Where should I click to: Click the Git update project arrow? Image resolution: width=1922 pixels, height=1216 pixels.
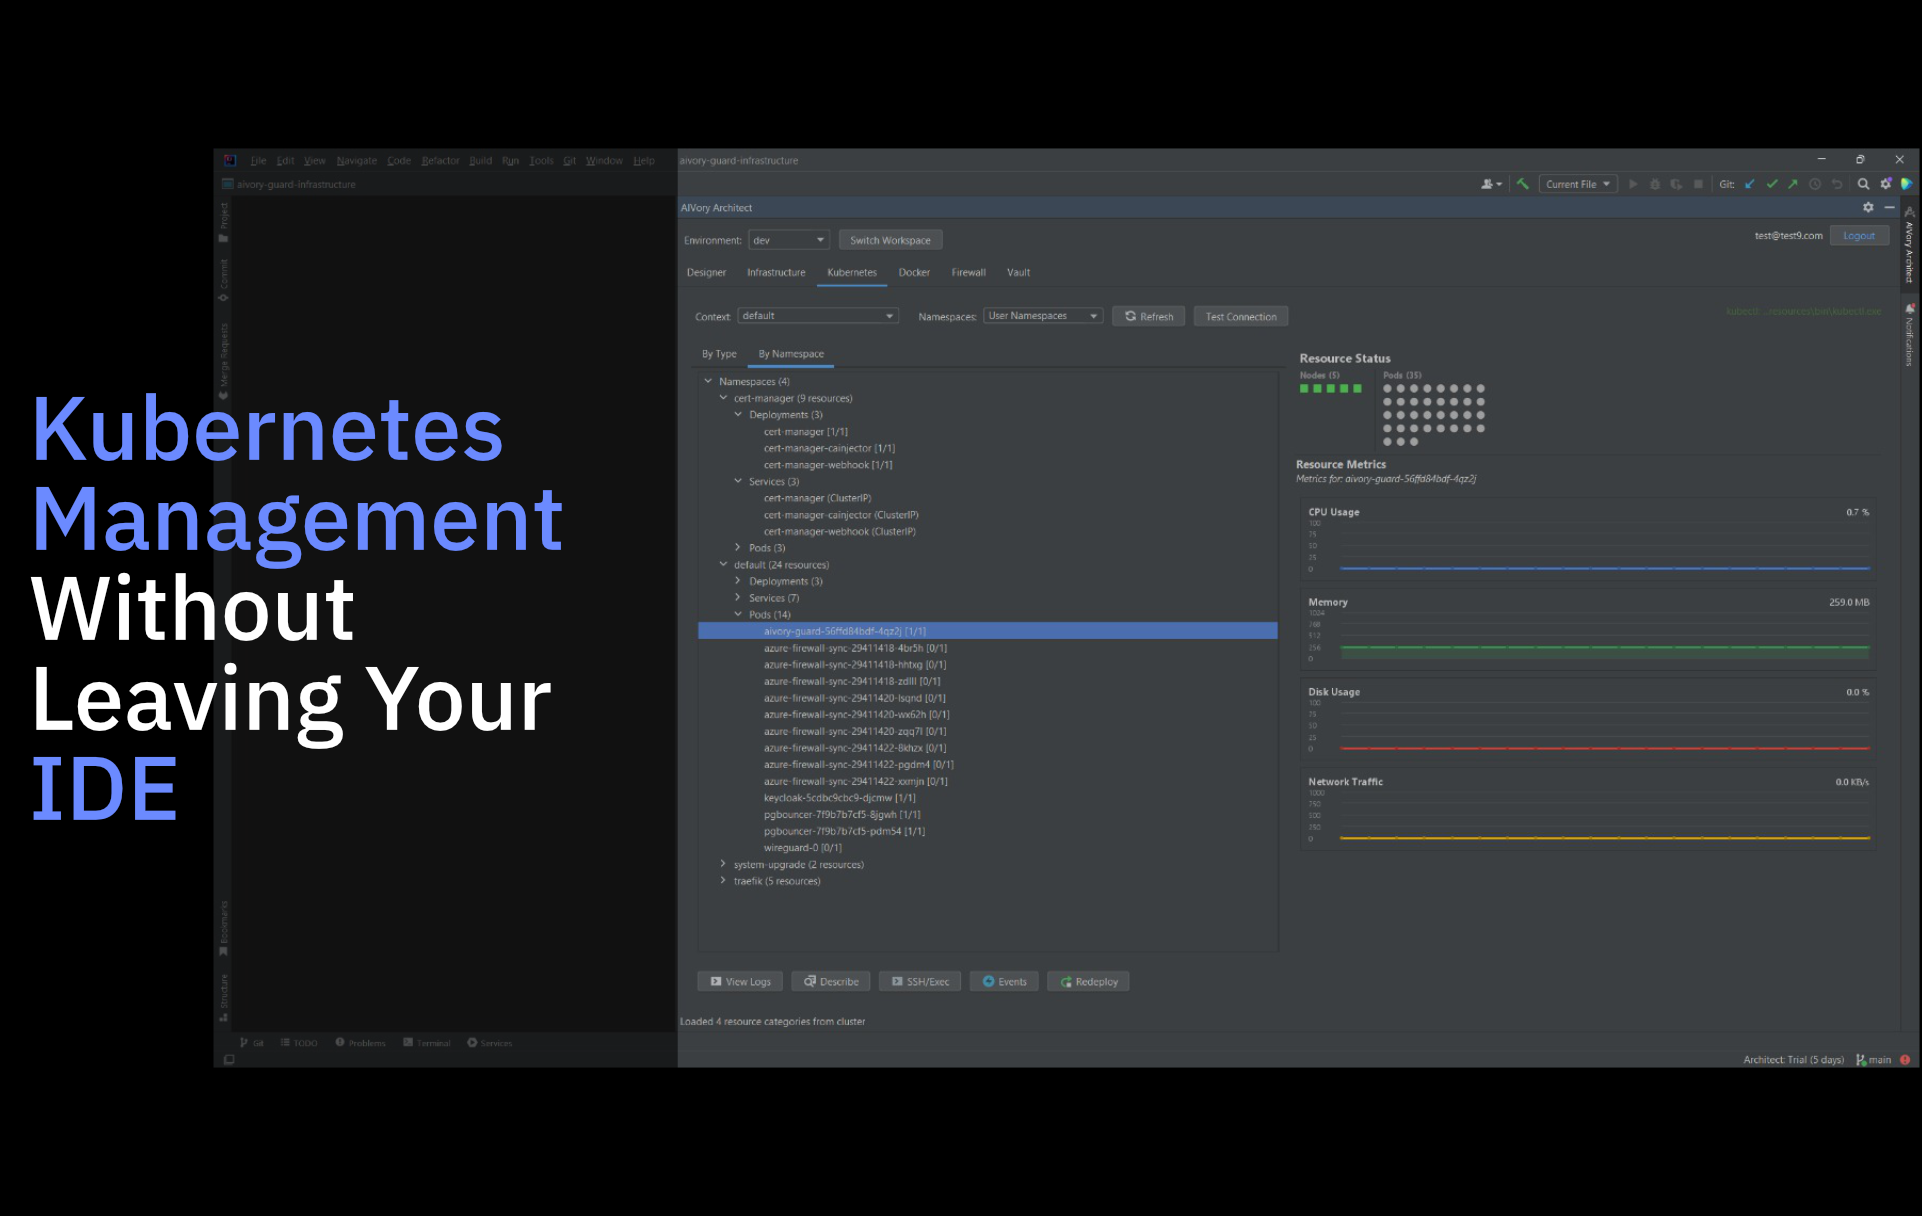point(1750,184)
